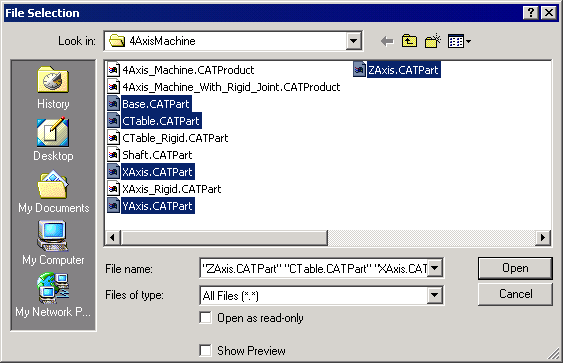
Task: Expand the Look in folder dropdown
Action: tap(354, 41)
